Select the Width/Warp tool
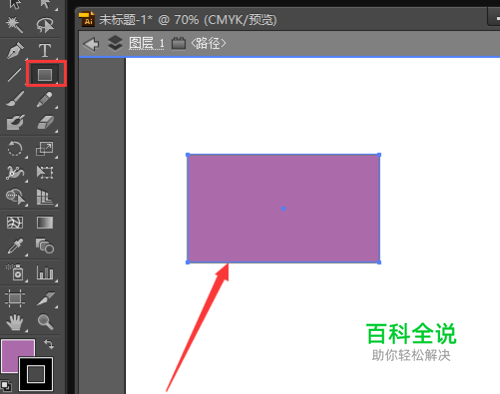 tap(15, 173)
